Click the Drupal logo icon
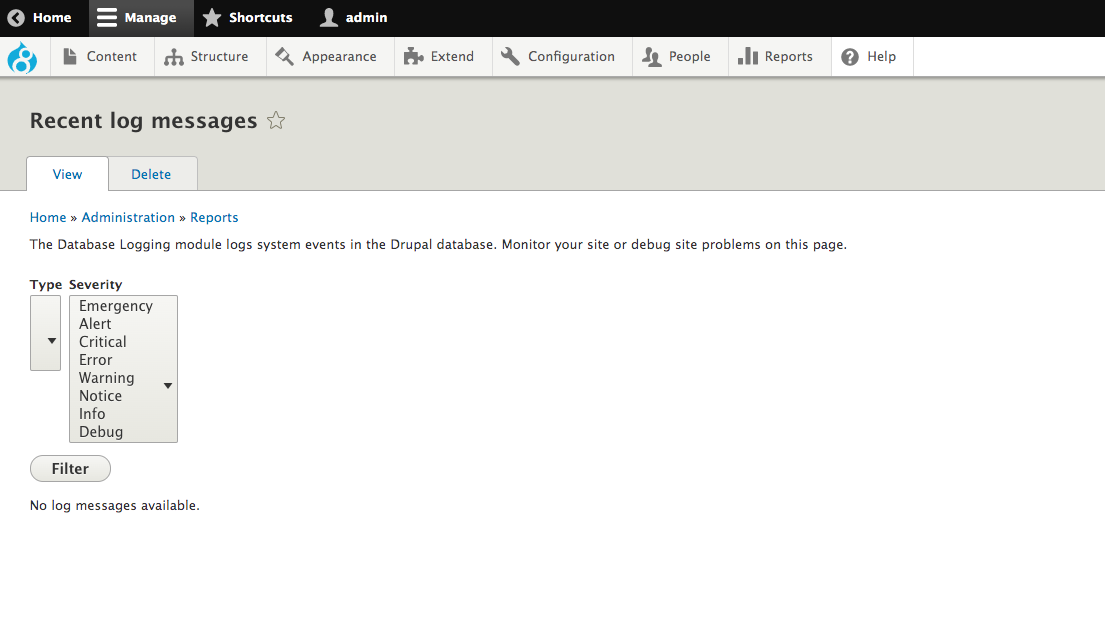 [x=22, y=57]
